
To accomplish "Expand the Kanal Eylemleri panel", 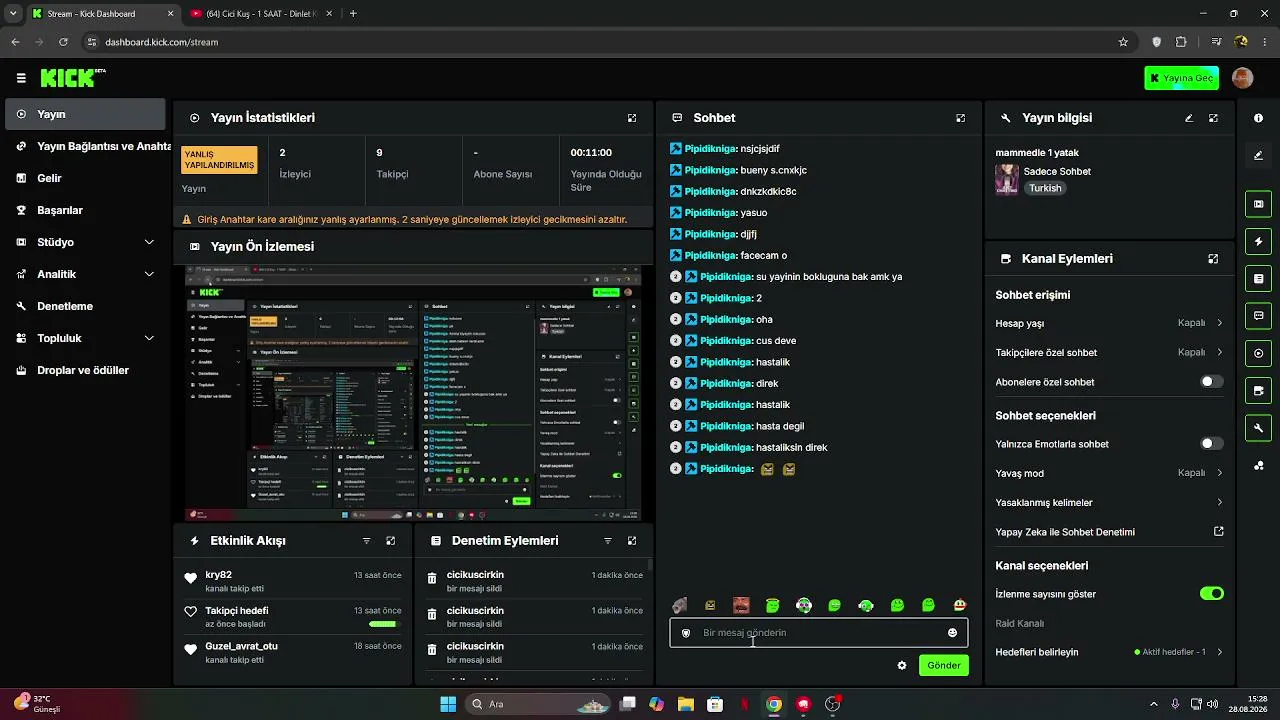I will (x=1213, y=259).
